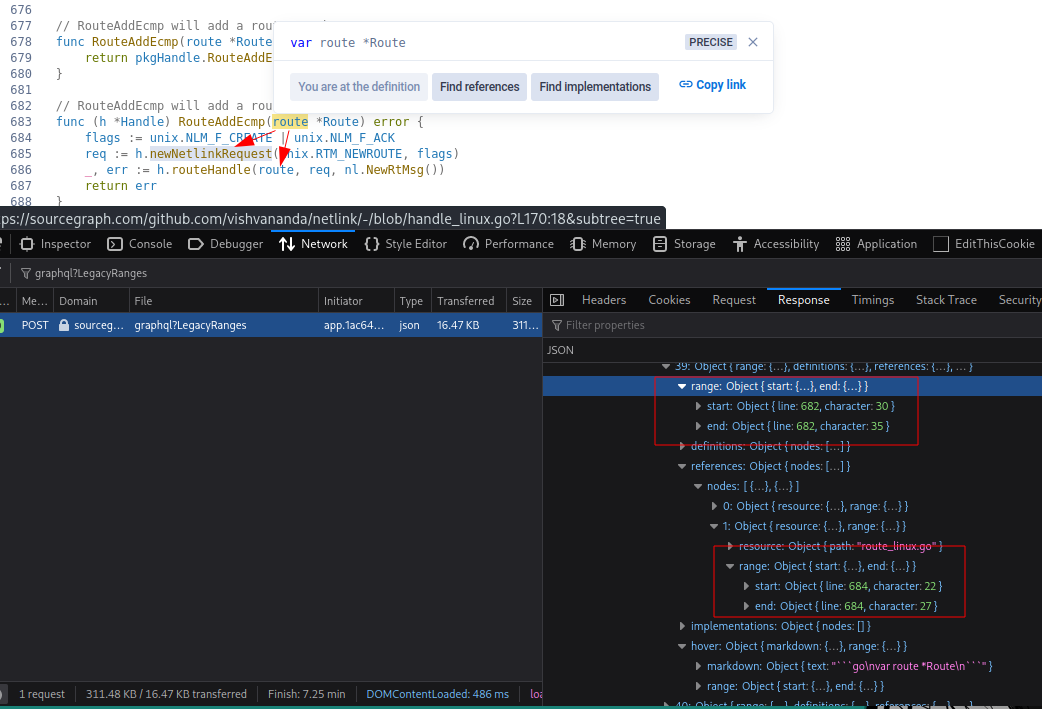Switch to the Debugger tab
Screen dimensions: 1042x709
pyautogui.click(x=226, y=244)
